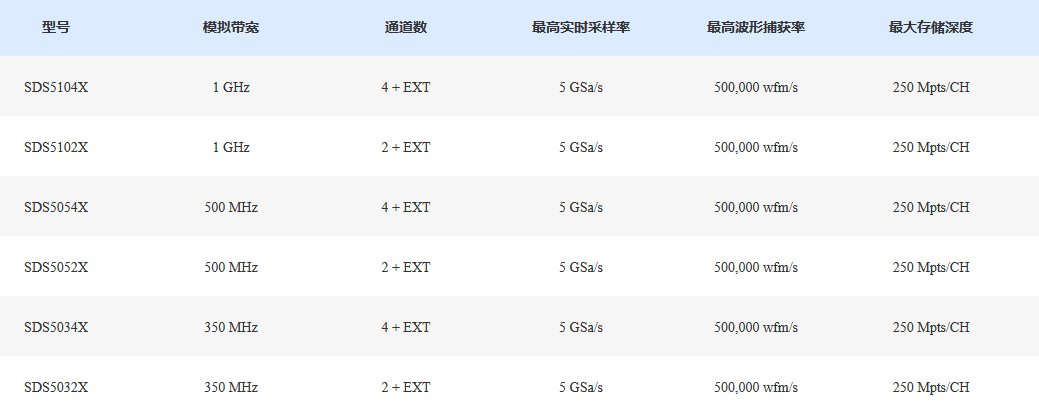Image resolution: width=1039 pixels, height=415 pixels.
Task: Click the 模拟带宽 column header
Action: click(x=231, y=28)
